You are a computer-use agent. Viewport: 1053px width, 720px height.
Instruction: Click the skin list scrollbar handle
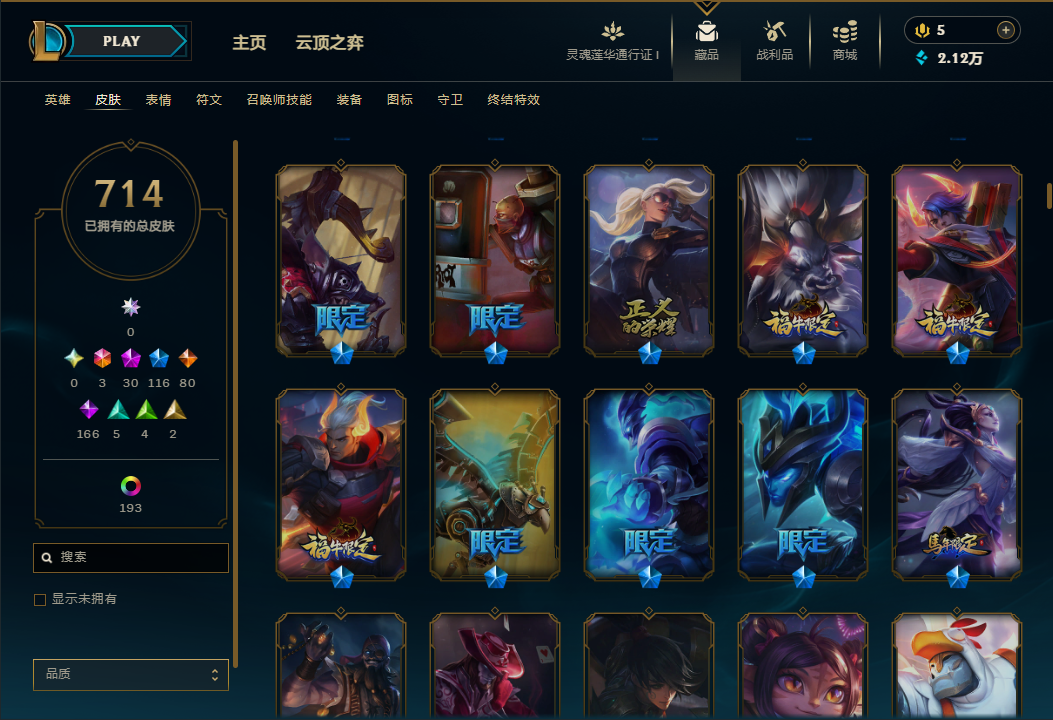click(x=1049, y=195)
